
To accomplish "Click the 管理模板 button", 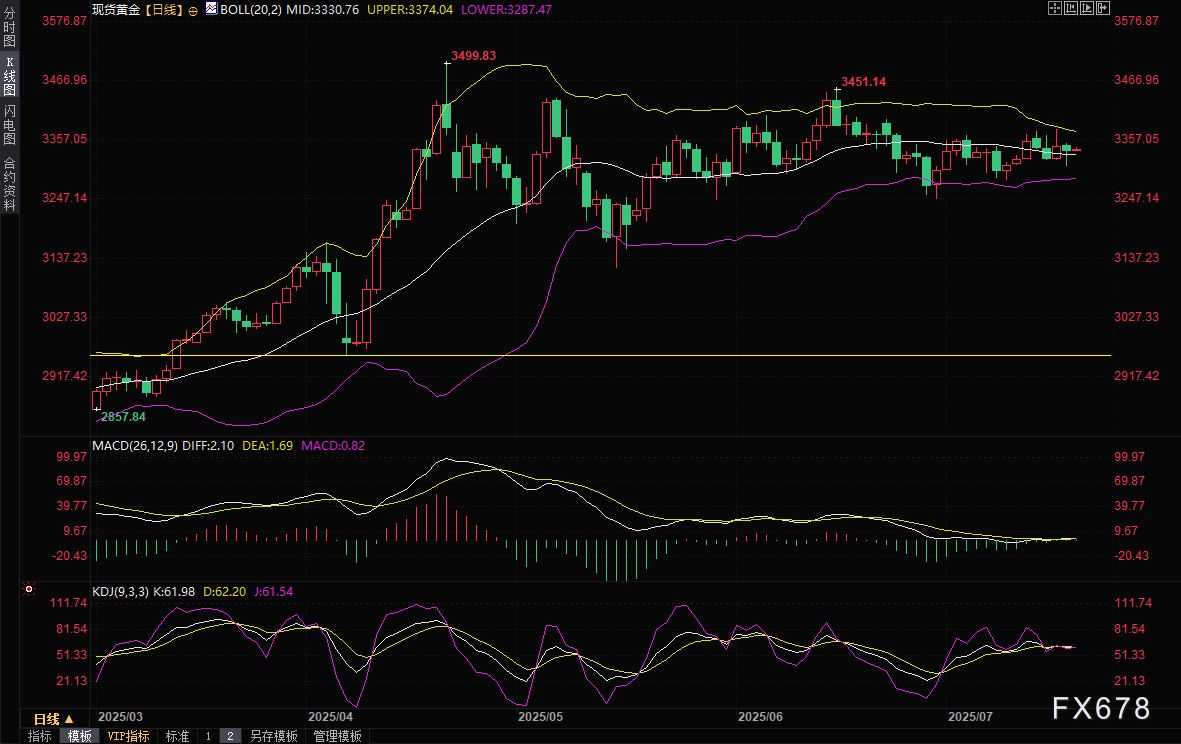I will (337, 736).
